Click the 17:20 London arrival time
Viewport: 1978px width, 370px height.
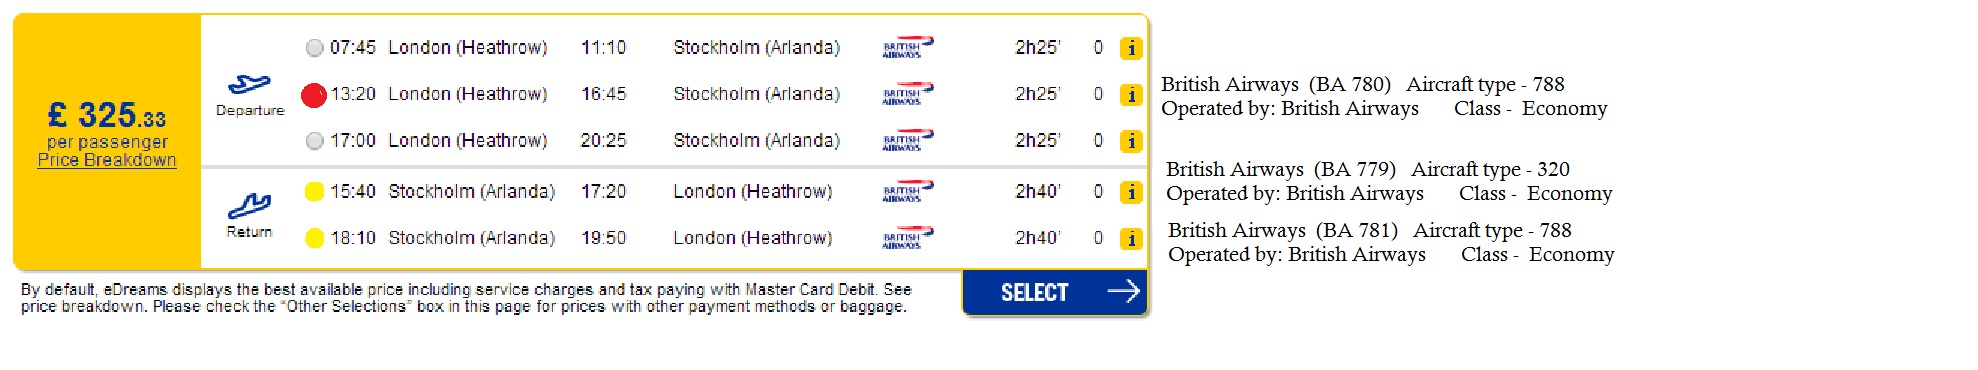tap(604, 191)
